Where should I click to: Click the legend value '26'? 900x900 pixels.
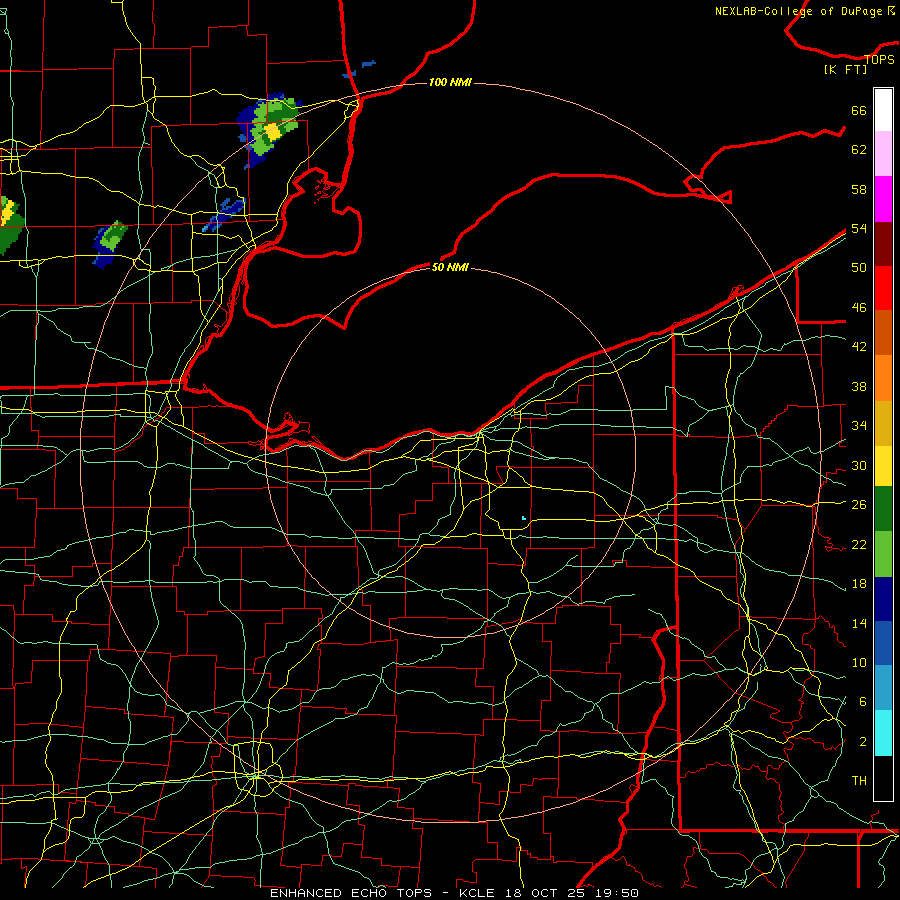click(859, 505)
